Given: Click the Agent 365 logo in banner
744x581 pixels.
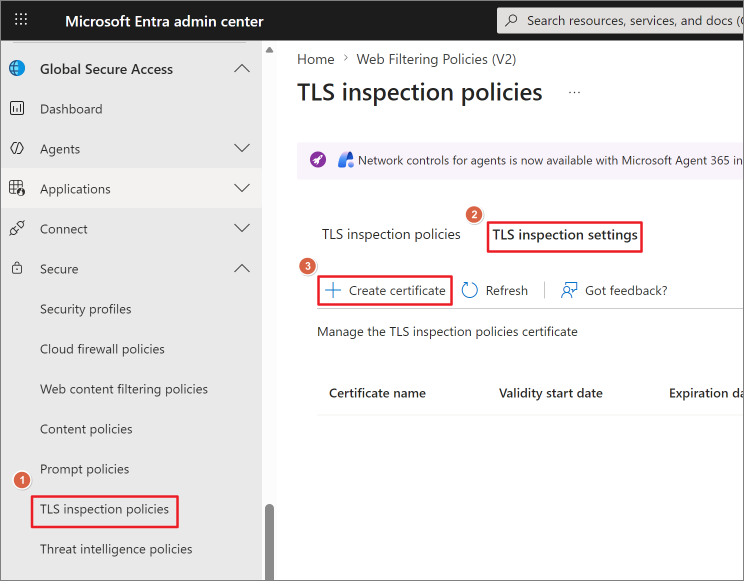Looking at the screenshot, I should (346, 160).
